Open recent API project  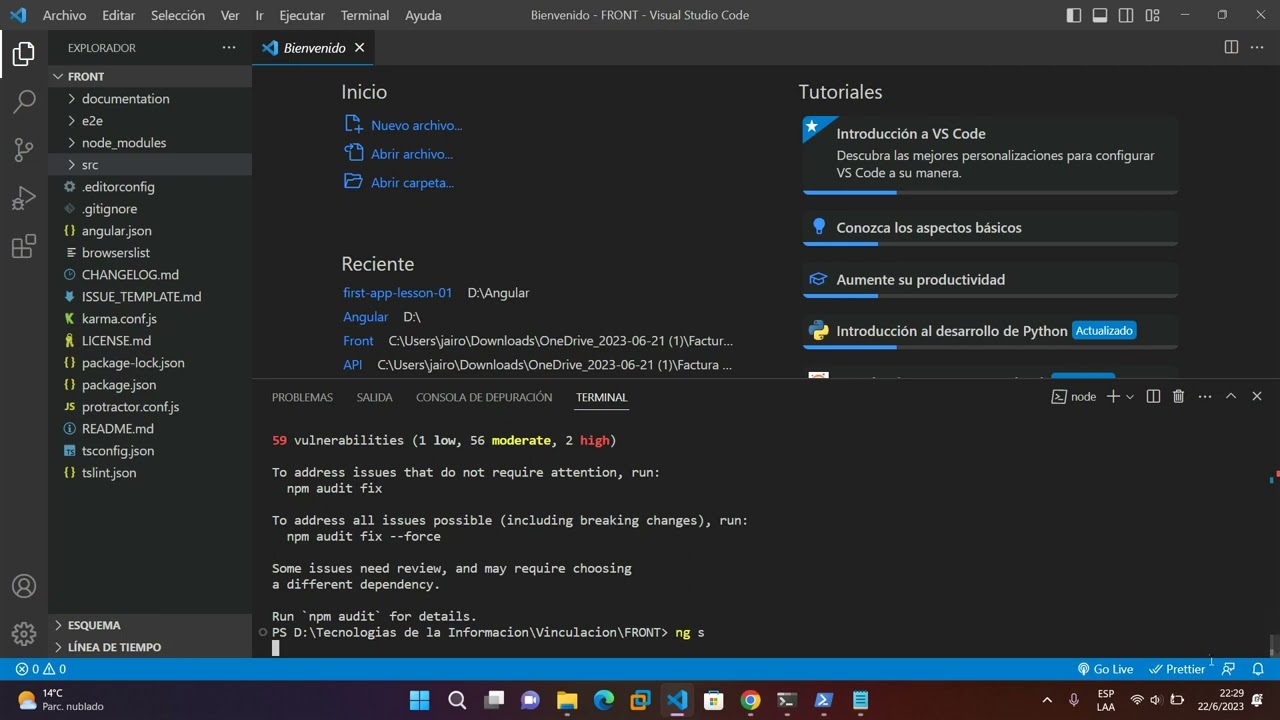352,365
